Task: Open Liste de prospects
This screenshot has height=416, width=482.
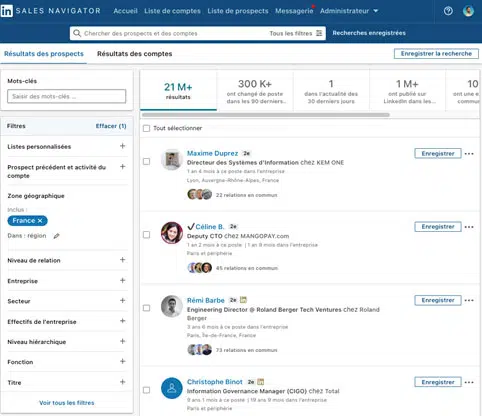Action: tap(238, 11)
